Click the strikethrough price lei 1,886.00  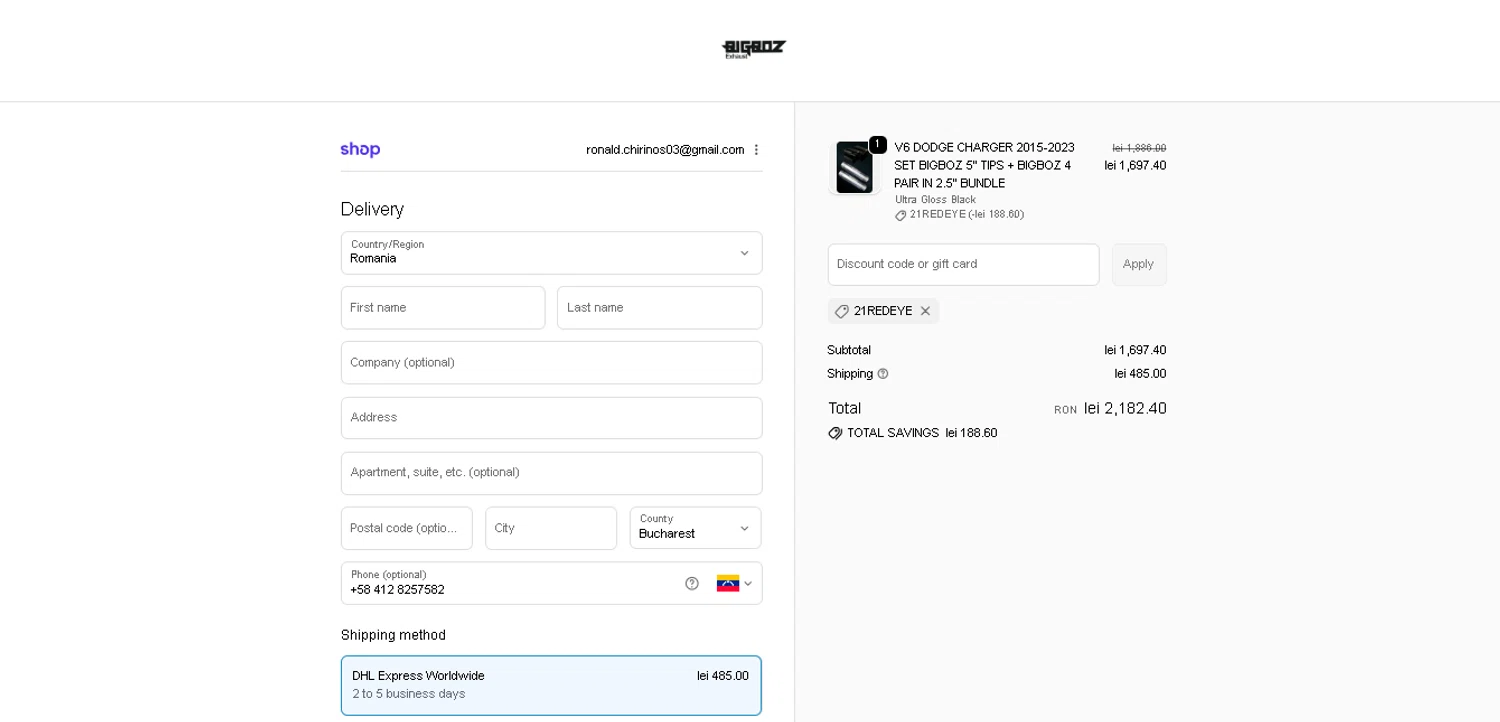pos(1139,148)
